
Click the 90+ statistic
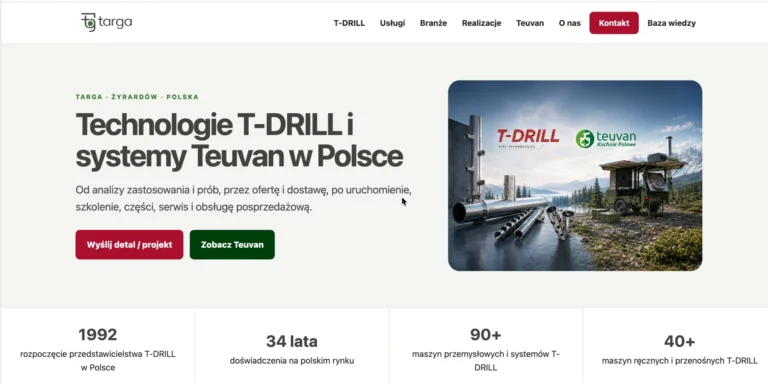pyautogui.click(x=486, y=335)
